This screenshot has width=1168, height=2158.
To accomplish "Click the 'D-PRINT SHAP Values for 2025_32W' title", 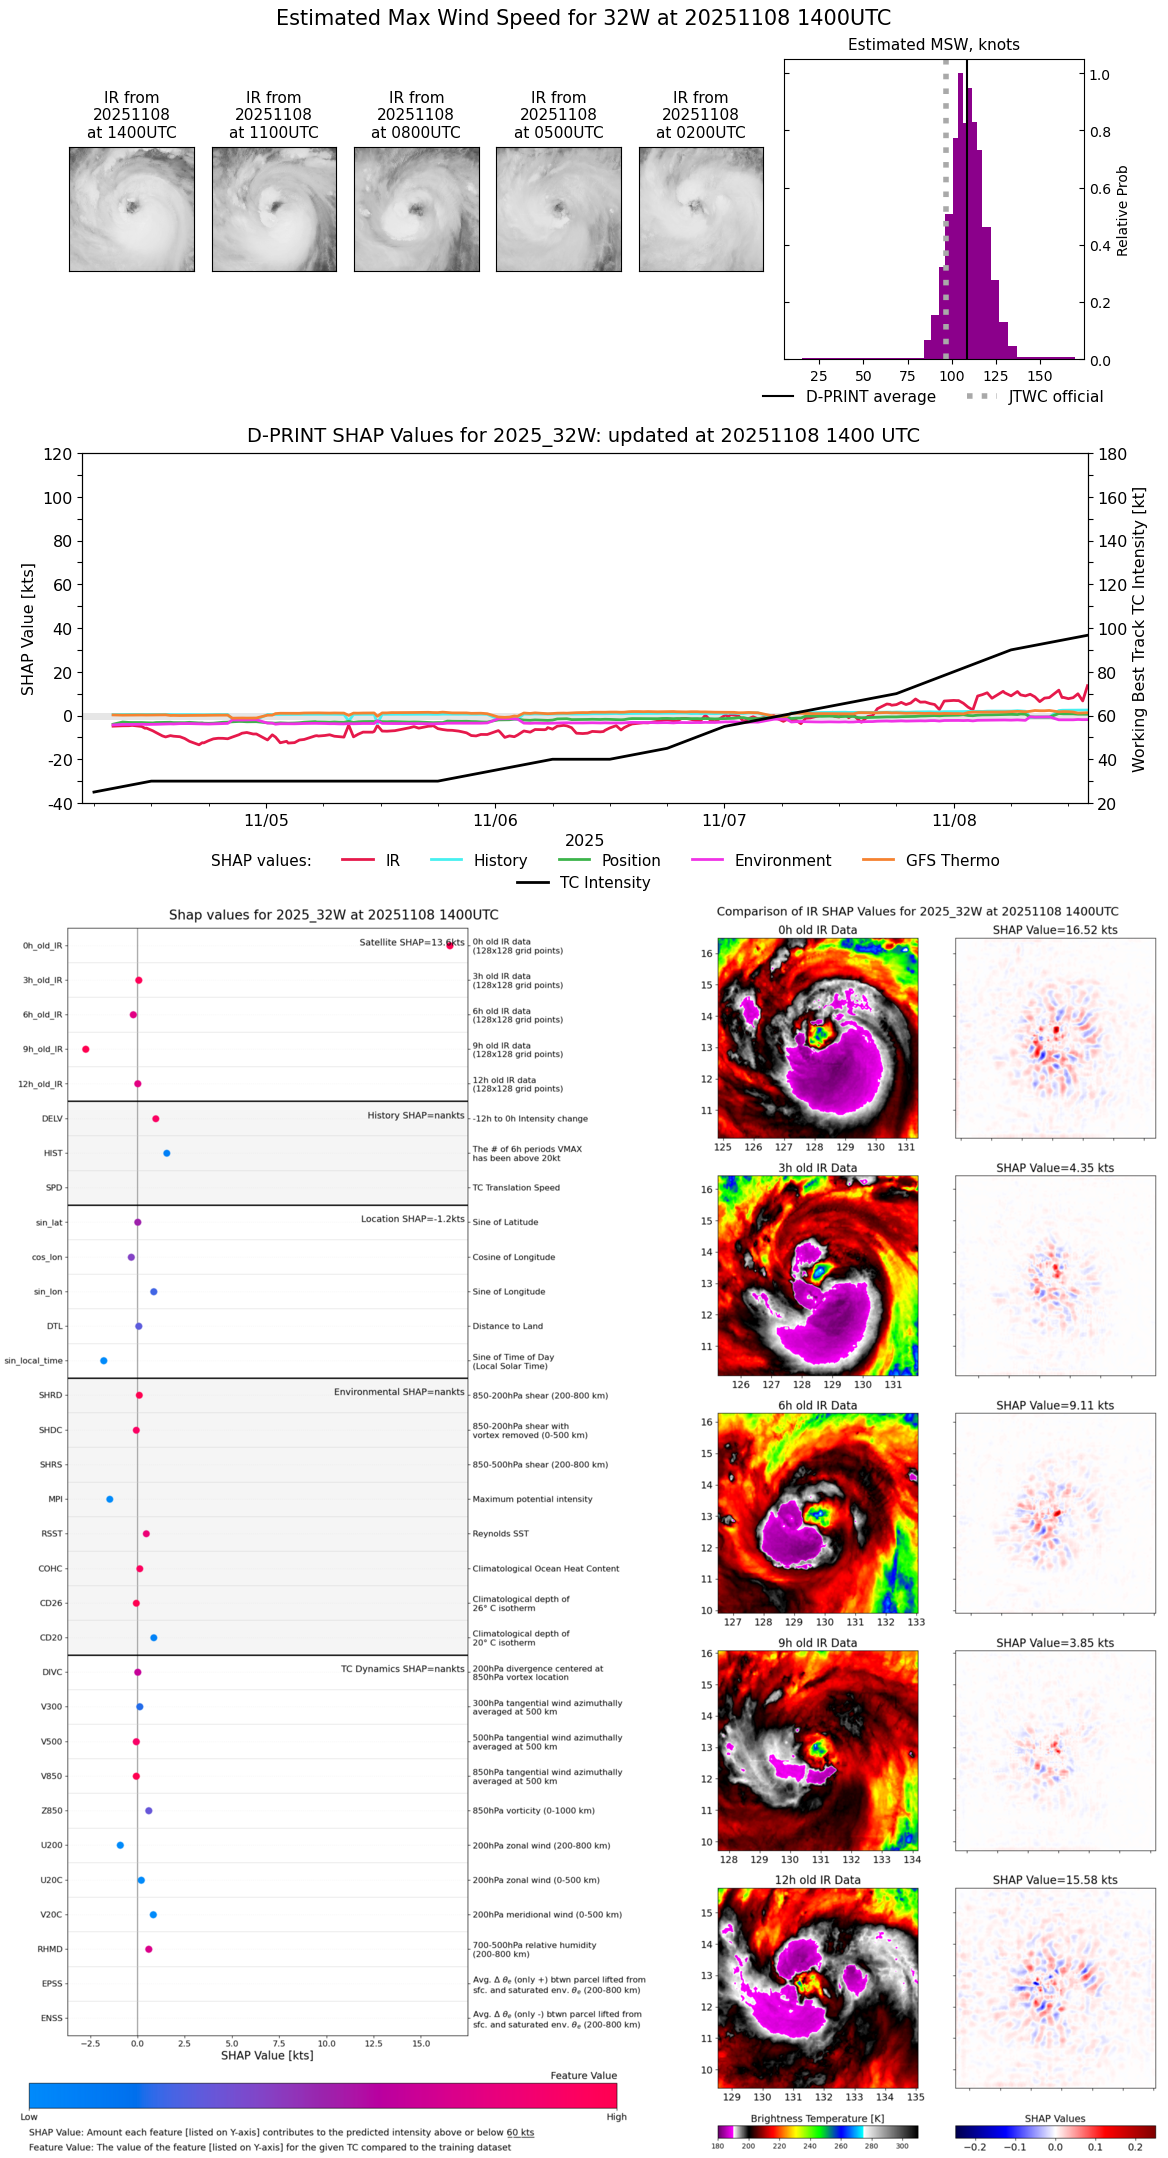I will (584, 436).
